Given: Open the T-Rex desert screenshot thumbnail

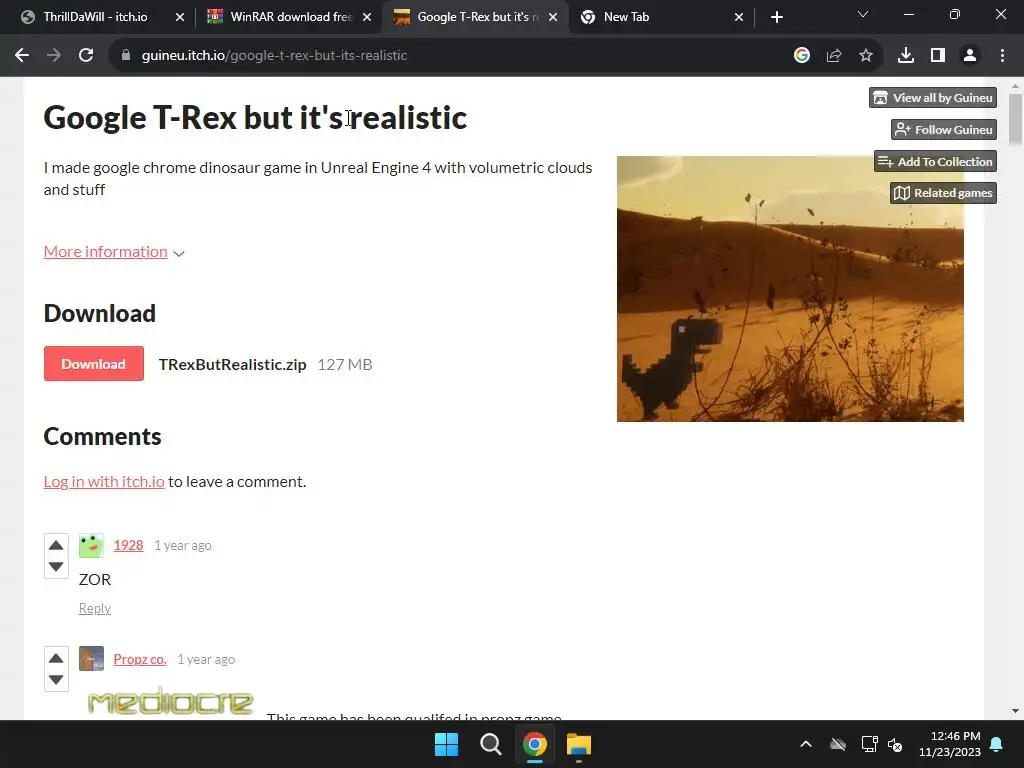Looking at the screenshot, I should click(x=790, y=289).
